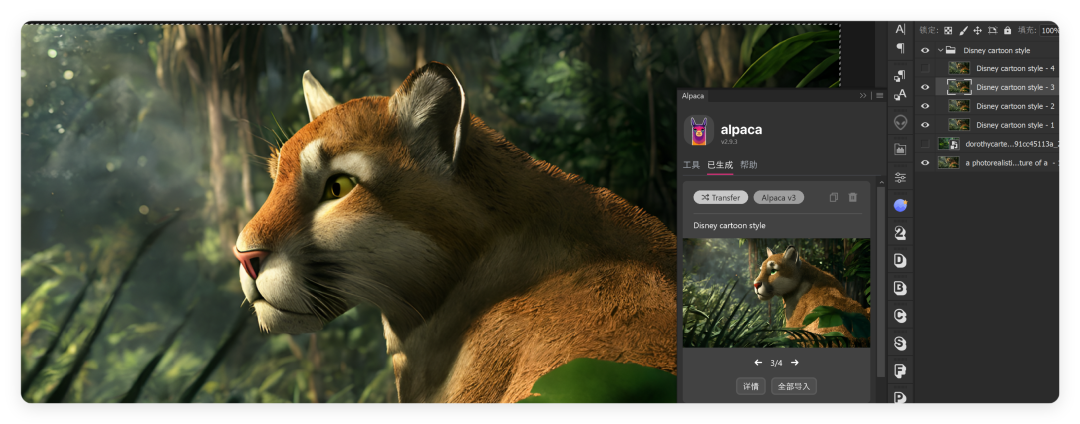Click the Alpaca panel vertical scrollbar
This screenshot has width=1080, height=424.
(880, 282)
